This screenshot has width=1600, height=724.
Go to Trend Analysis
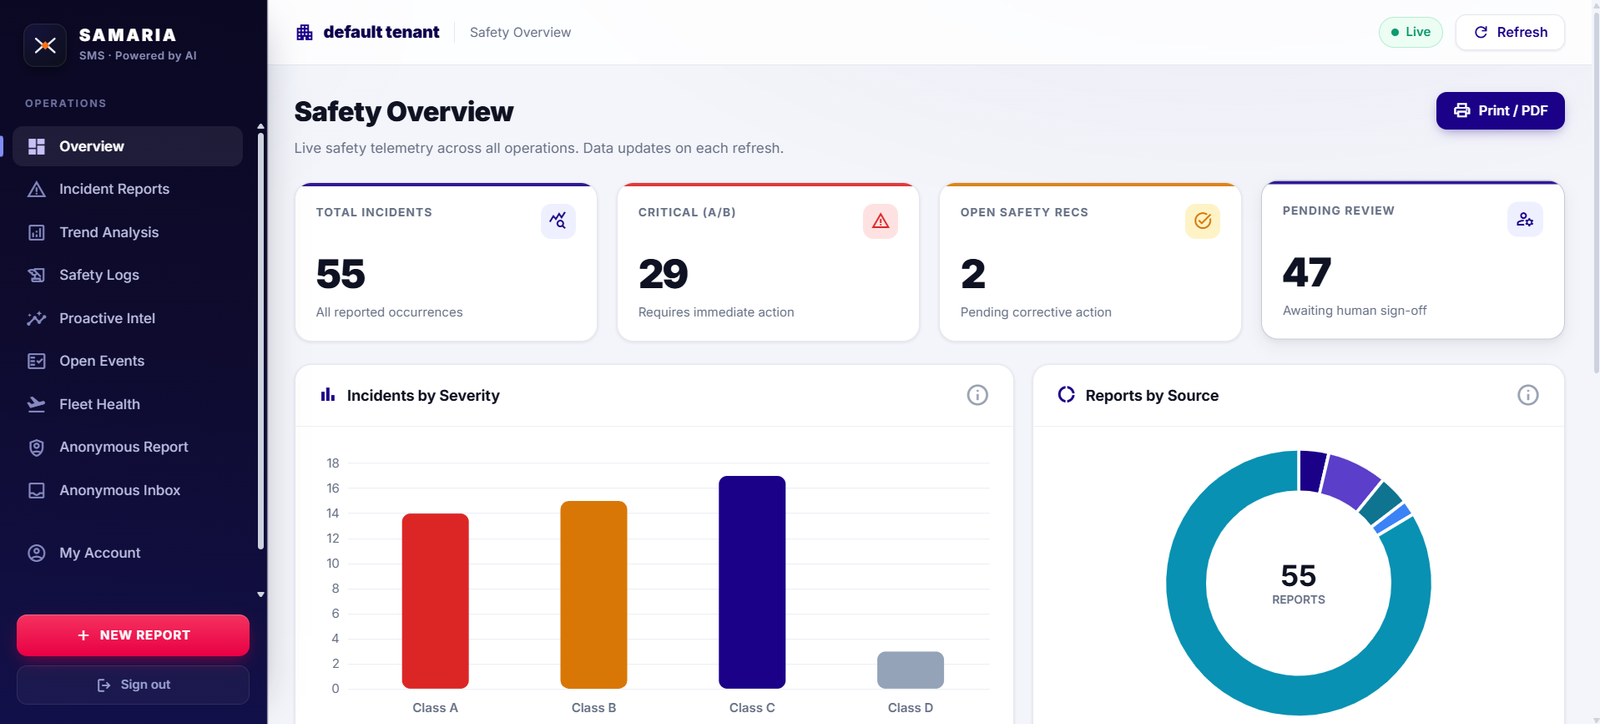(x=128, y=232)
